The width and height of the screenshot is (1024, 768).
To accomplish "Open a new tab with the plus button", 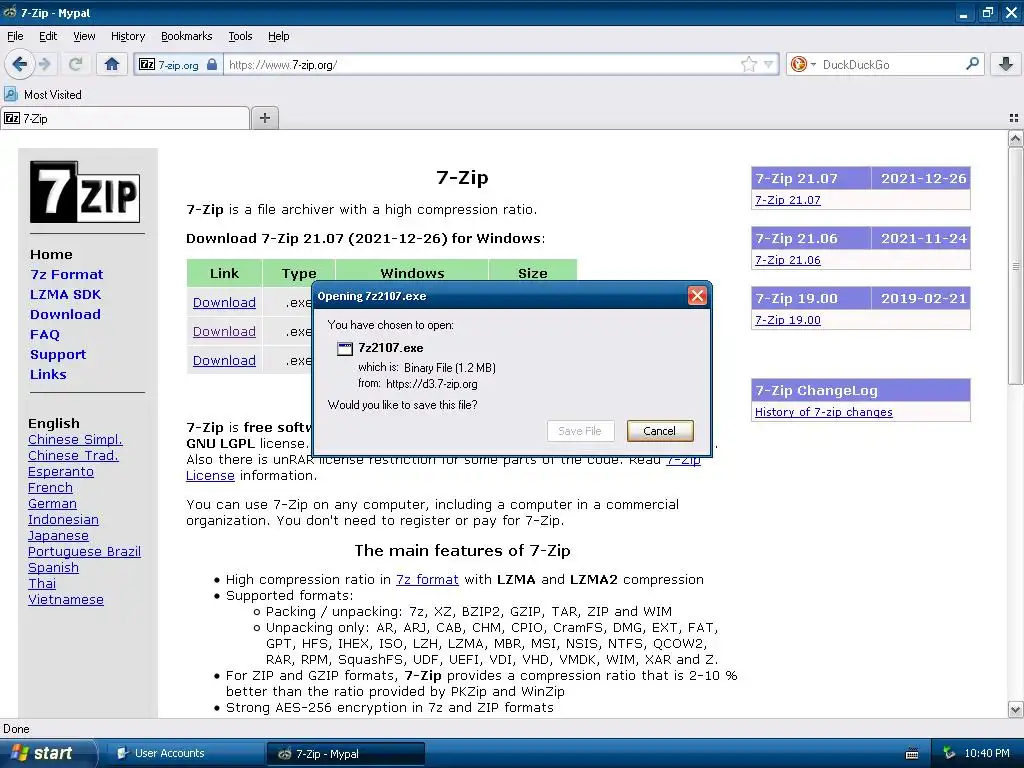I will (264, 118).
